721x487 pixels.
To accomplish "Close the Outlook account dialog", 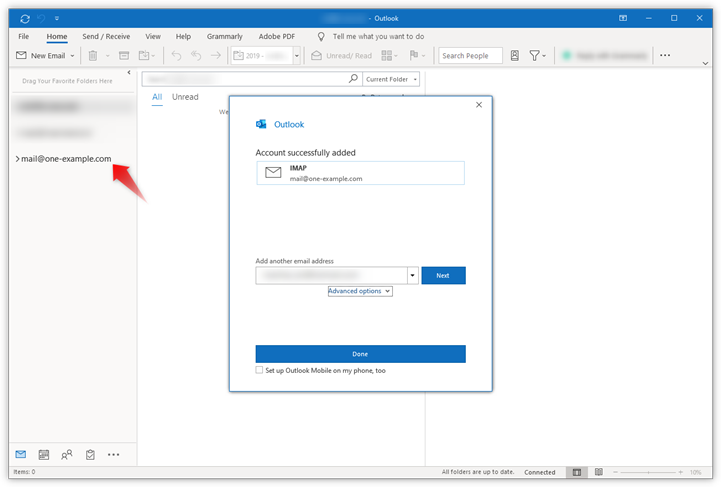I will (479, 105).
